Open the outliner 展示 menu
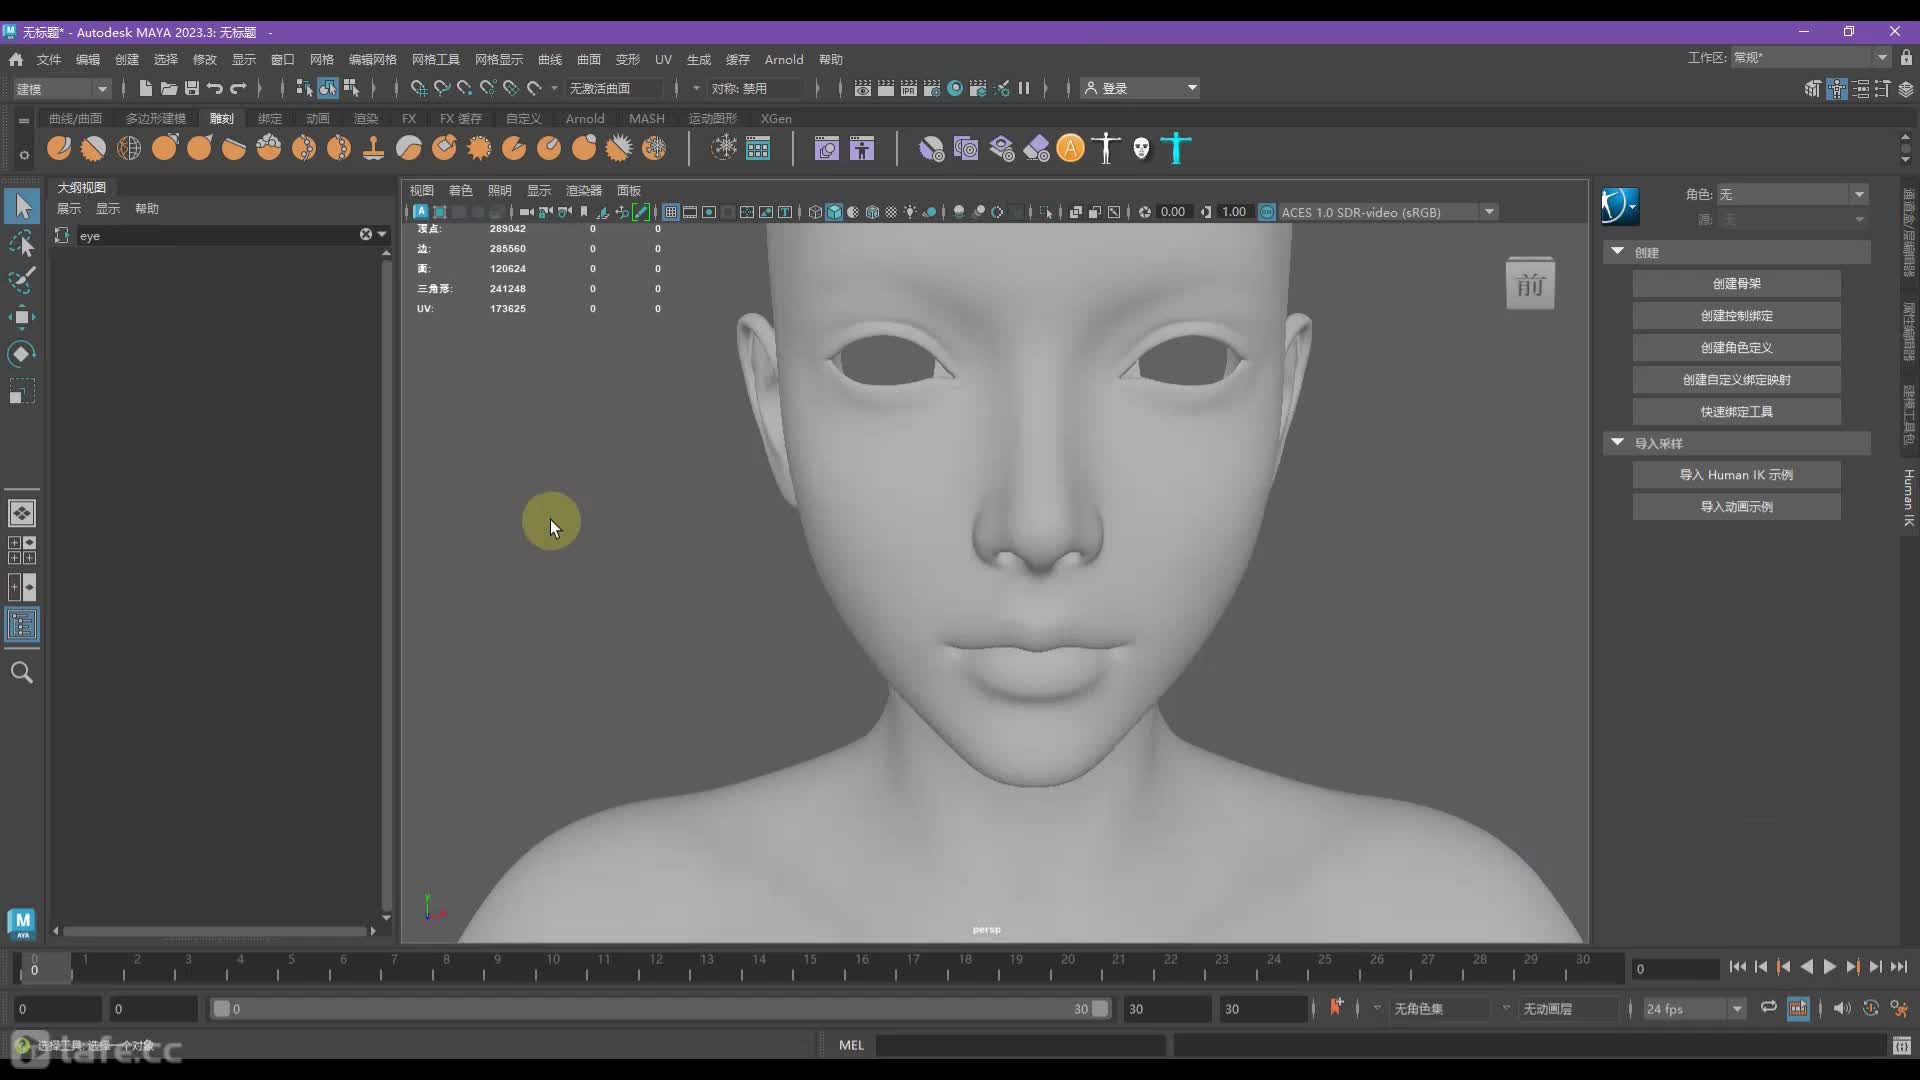Screen dimensions: 1920x1080 69,209
